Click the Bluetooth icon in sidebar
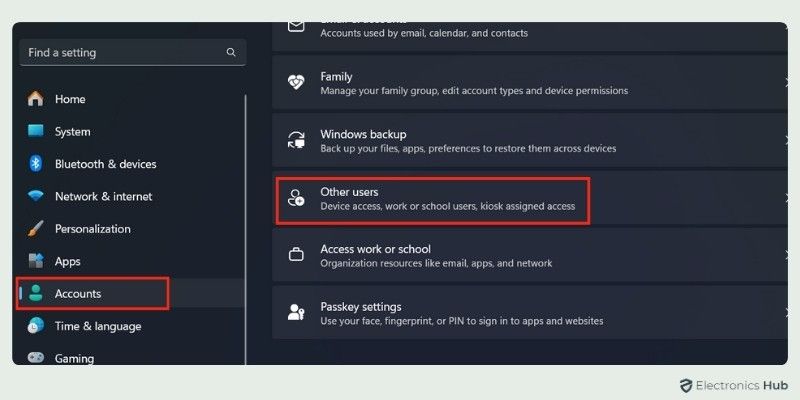The width and height of the screenshot is (800, 400). [x=35, y=164]
